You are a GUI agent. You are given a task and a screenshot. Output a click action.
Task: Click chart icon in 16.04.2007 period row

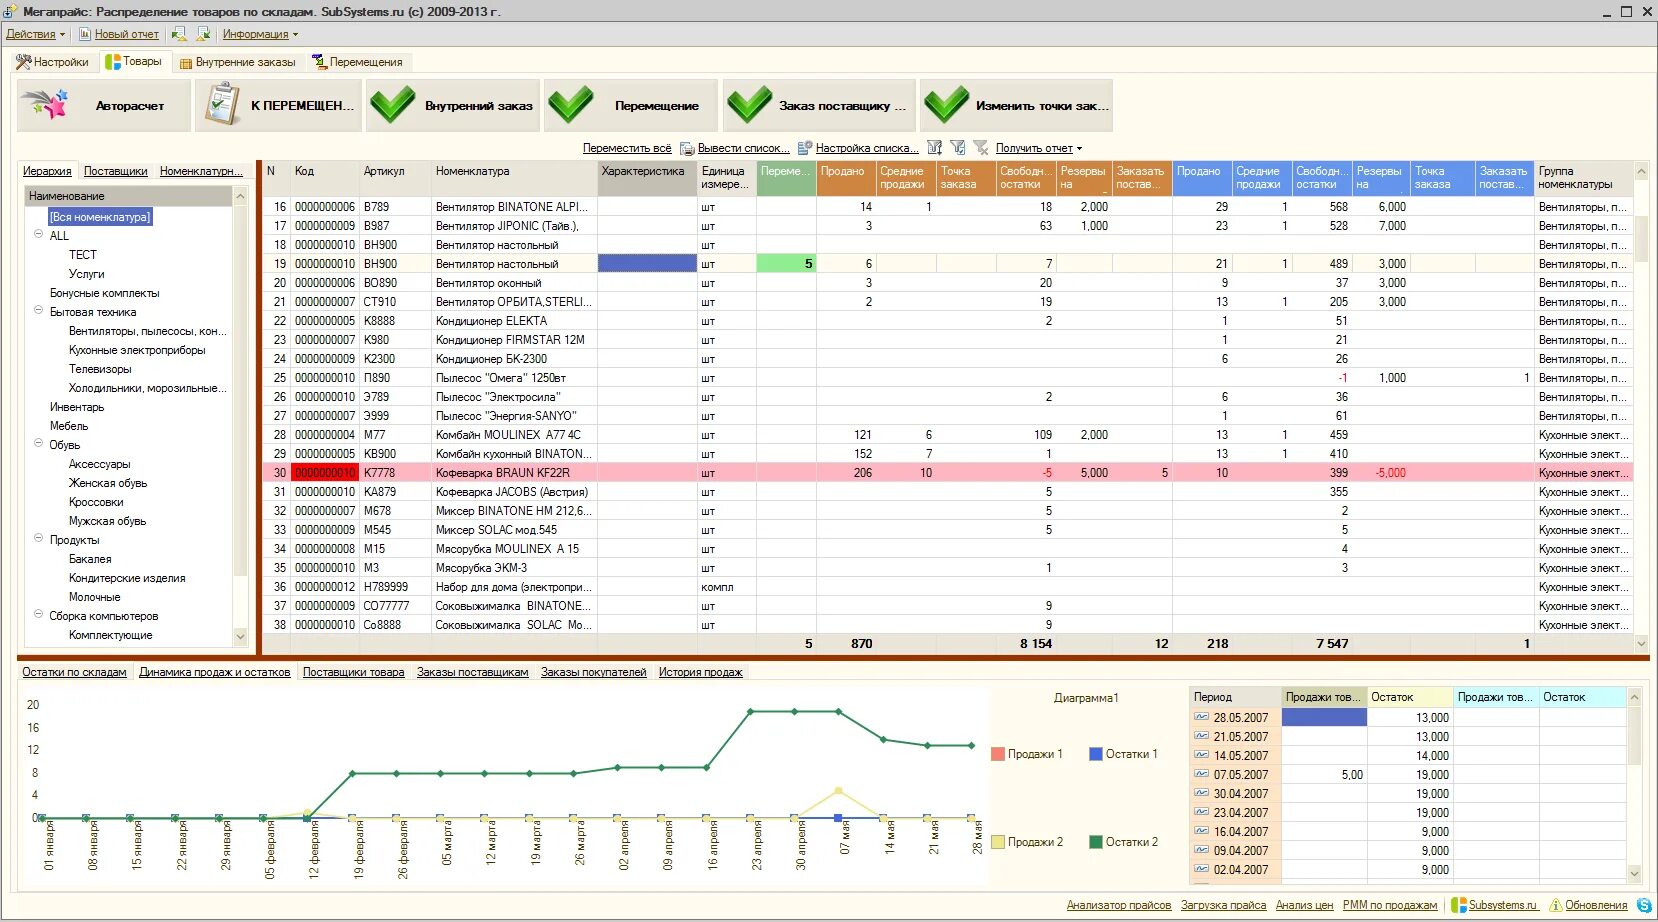click(x=1201, y=831)
